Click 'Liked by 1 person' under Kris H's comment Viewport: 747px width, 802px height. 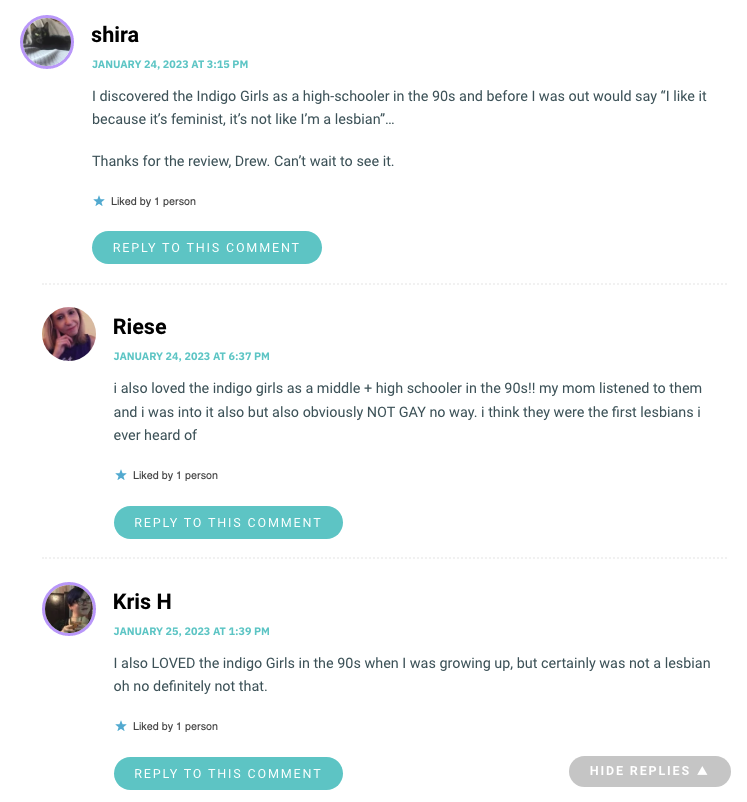tap(175, 726)
